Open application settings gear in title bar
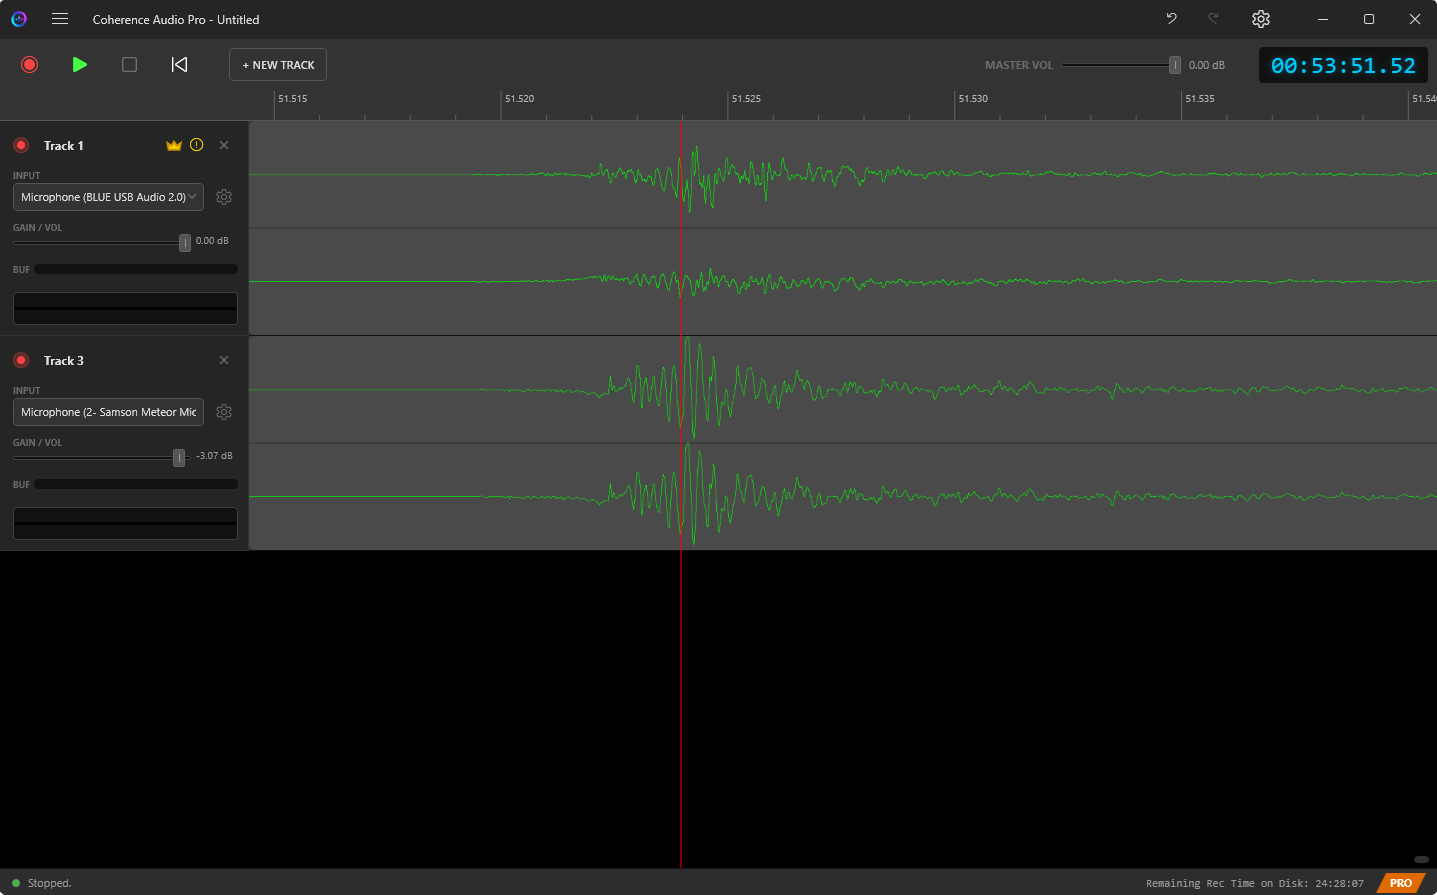The image size is (1437, 895). (x=1261, y=19)
